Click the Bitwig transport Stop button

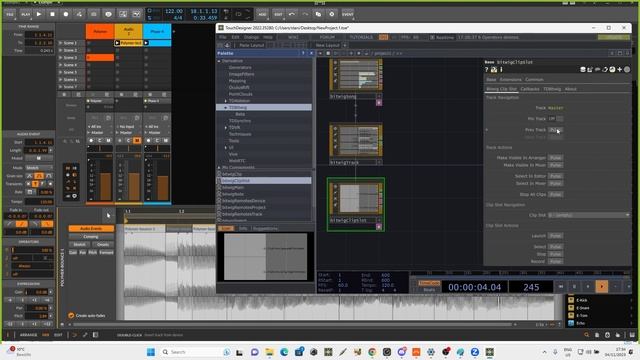point(52,14)
